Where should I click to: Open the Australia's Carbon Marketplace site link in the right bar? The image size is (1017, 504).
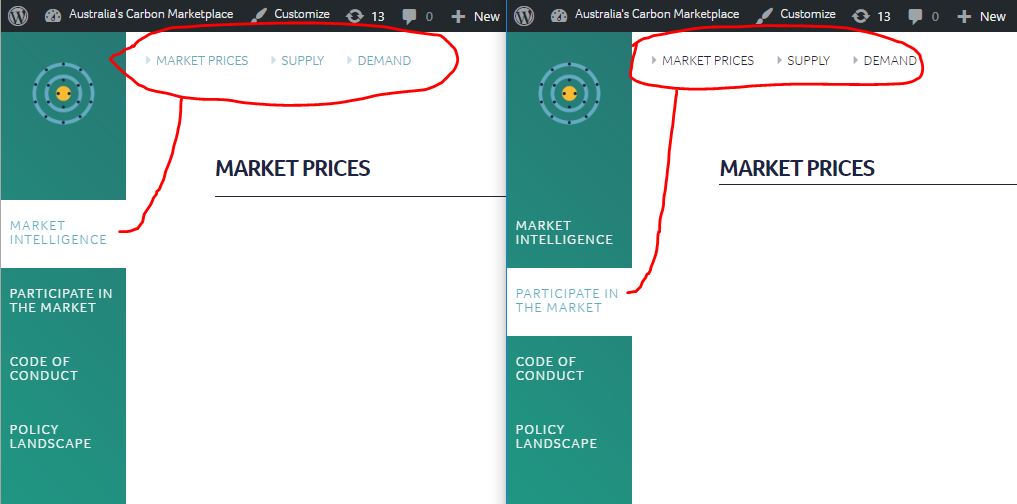click(657, 14)
